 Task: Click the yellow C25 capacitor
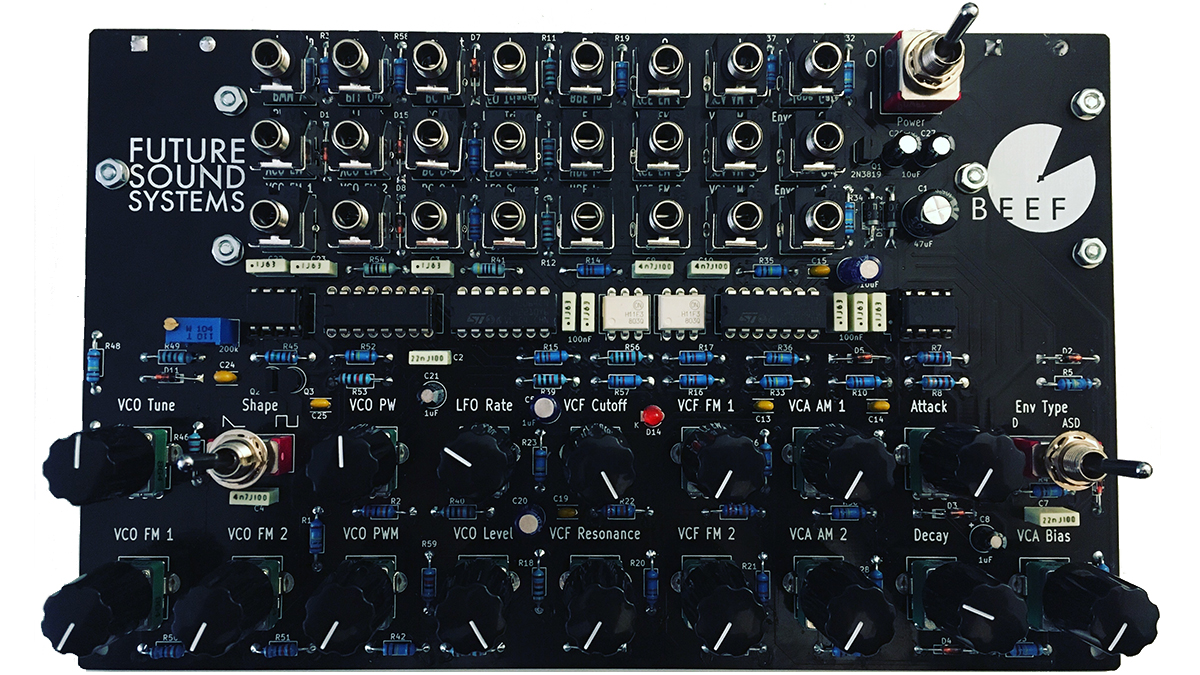tap(321, 403)
